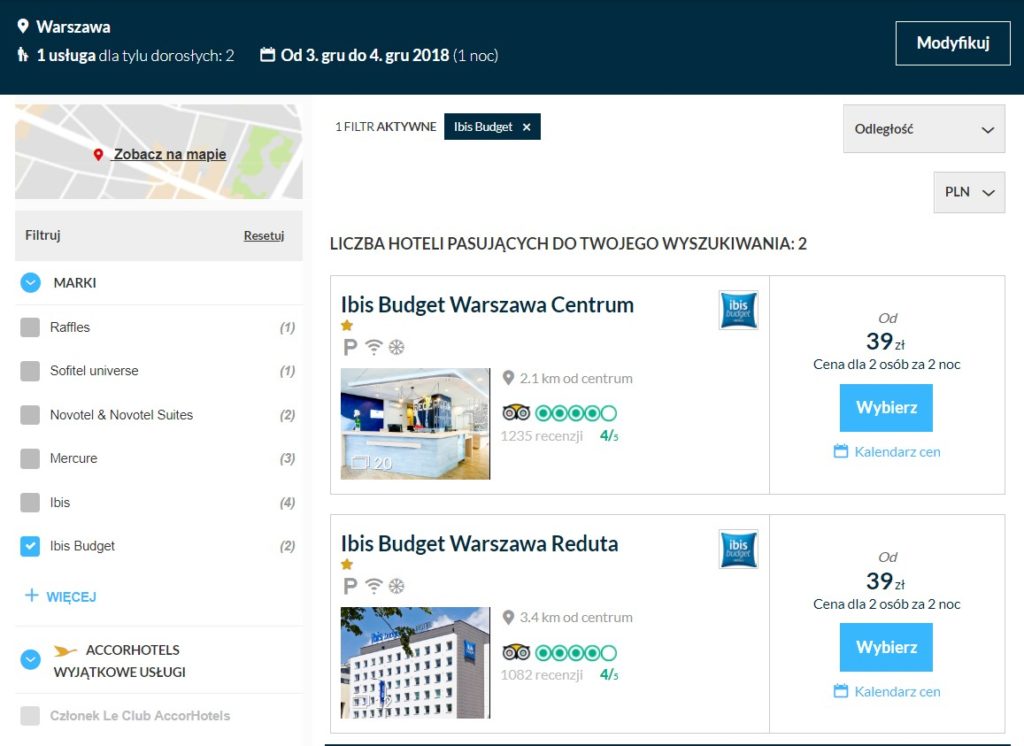Uncheck the Ibis Budget brand checkbox

(30, 546)
